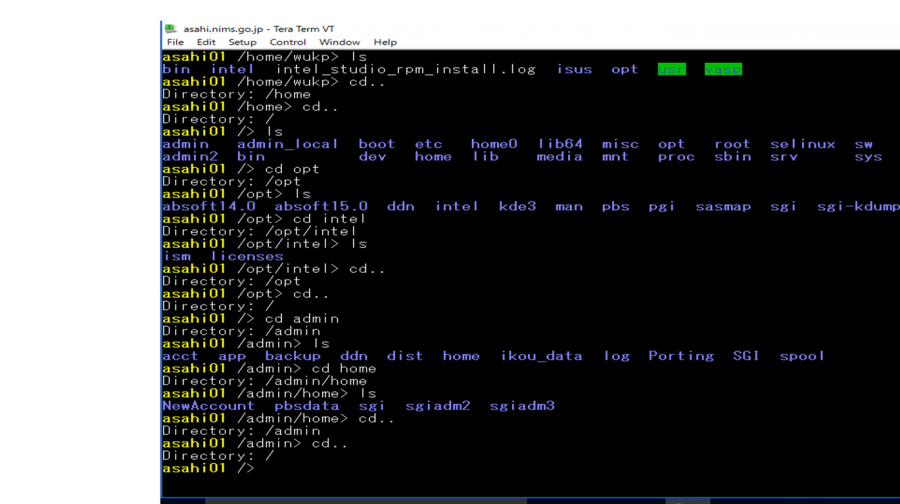Open the Control menu
The width and height of the screenshot is (900, 504).
288,42
